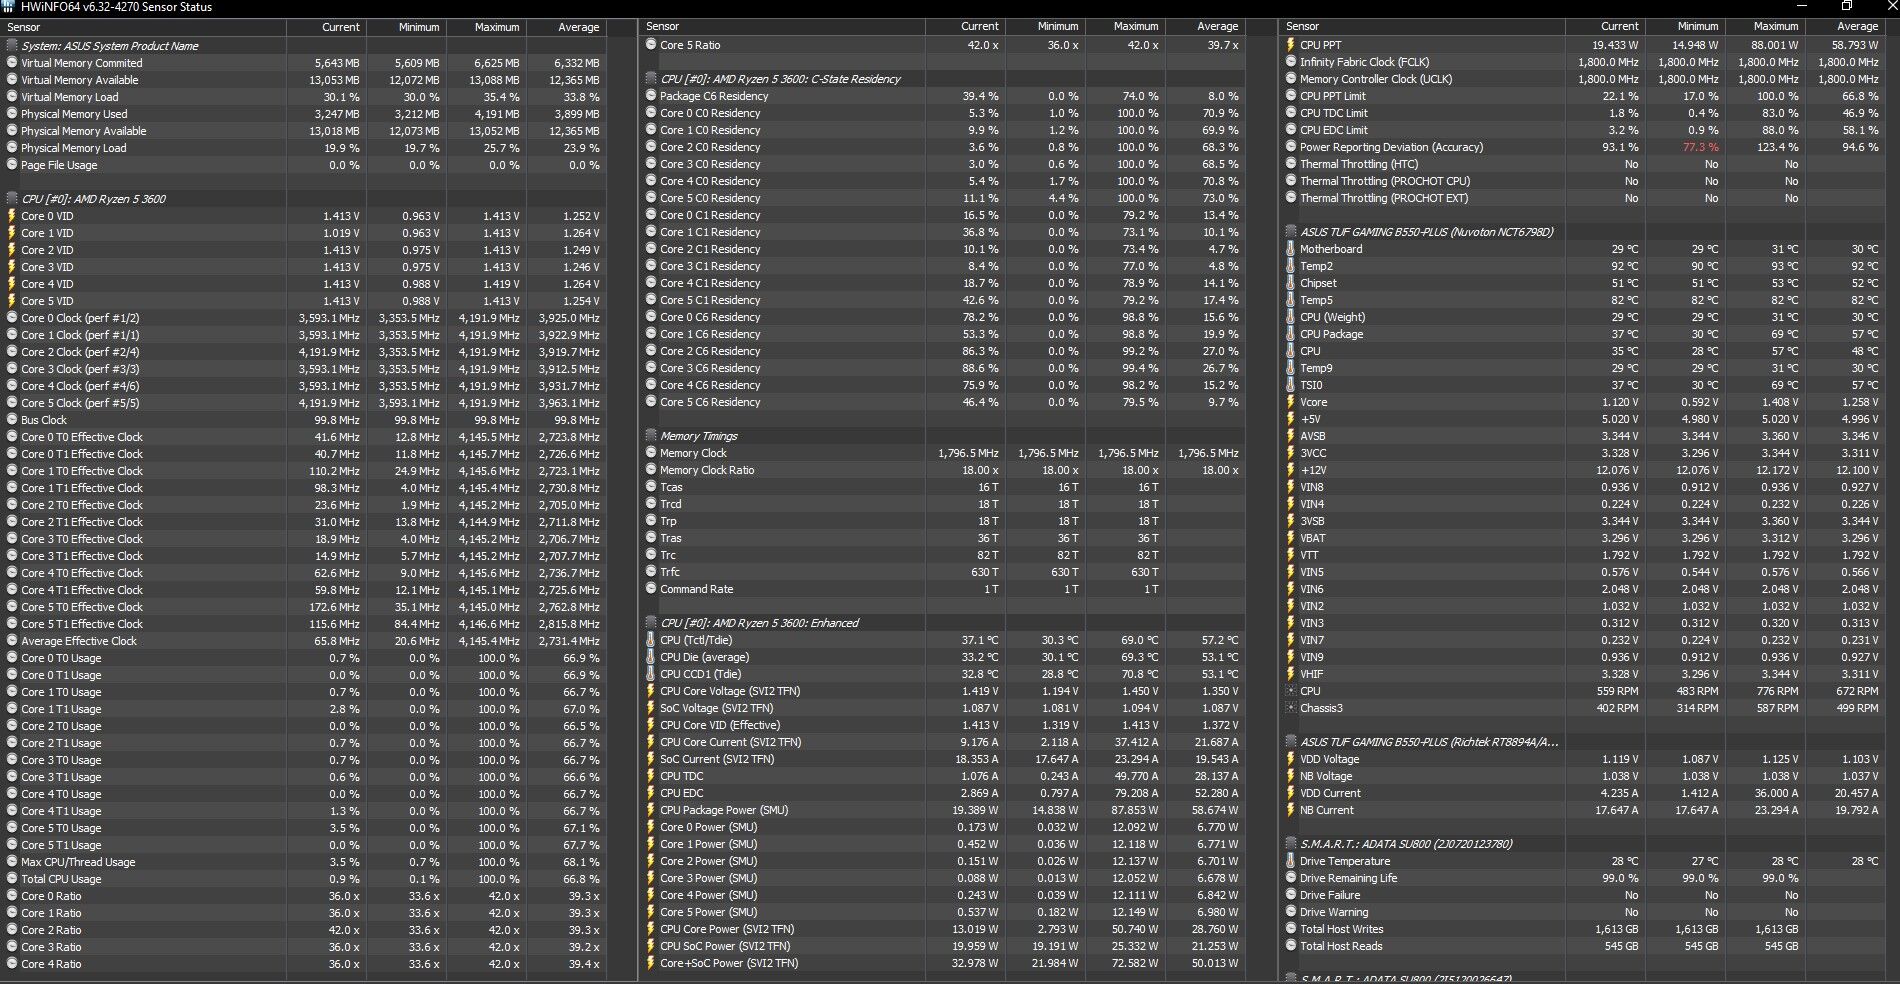This screenshot has height=984, width=1900.
Task: Click the round icon beside Total CPU Usage
Action: click(x=12, y=879)
